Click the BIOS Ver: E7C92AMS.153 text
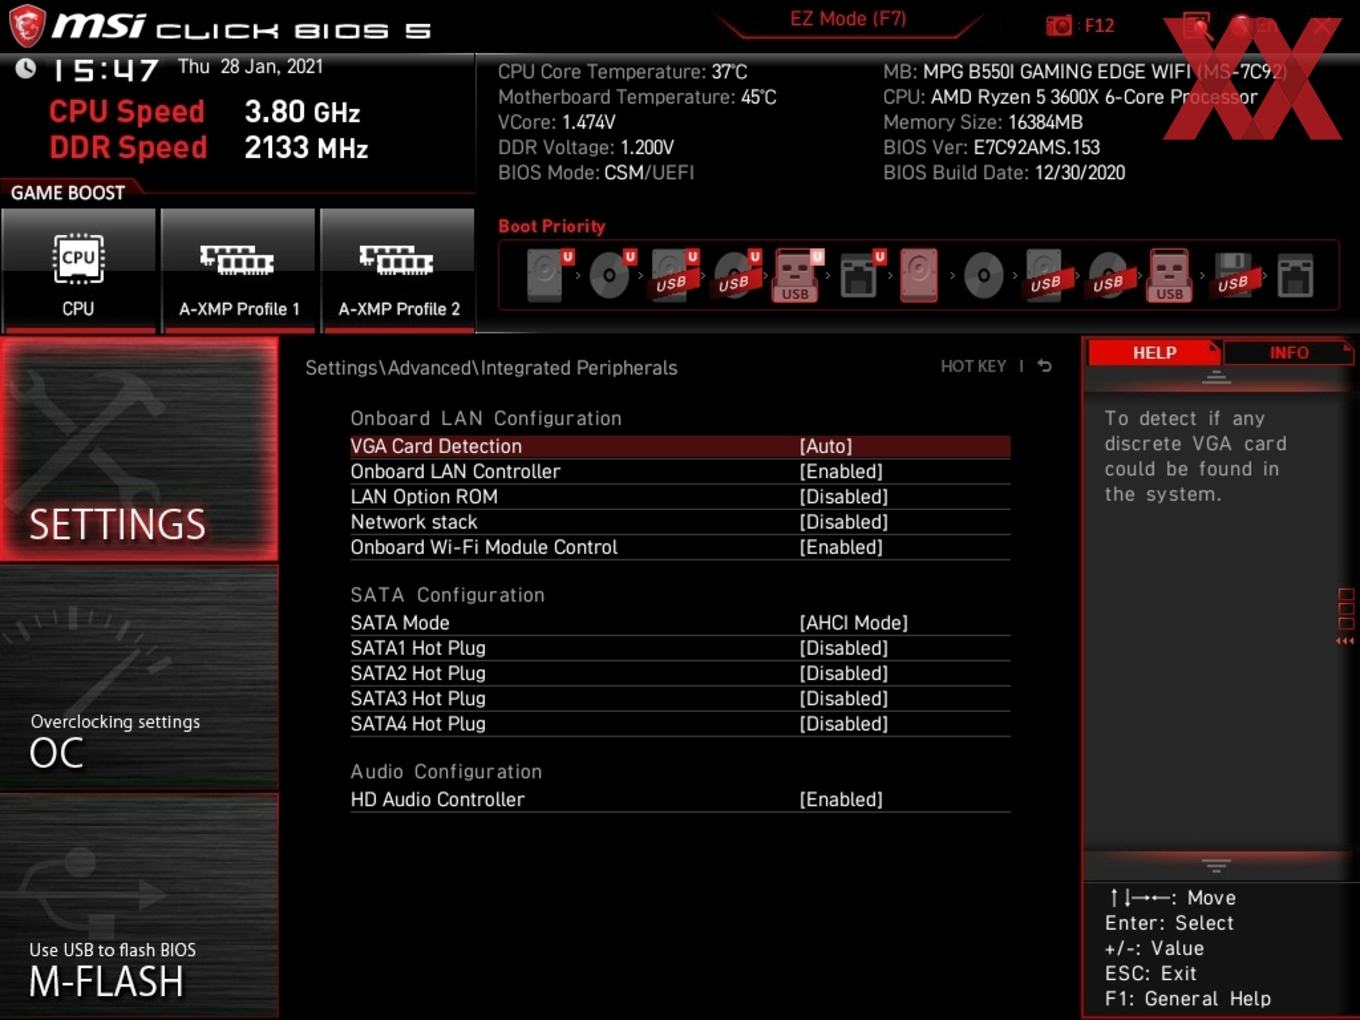The image size is (1360, 1020). pos(991,147)
